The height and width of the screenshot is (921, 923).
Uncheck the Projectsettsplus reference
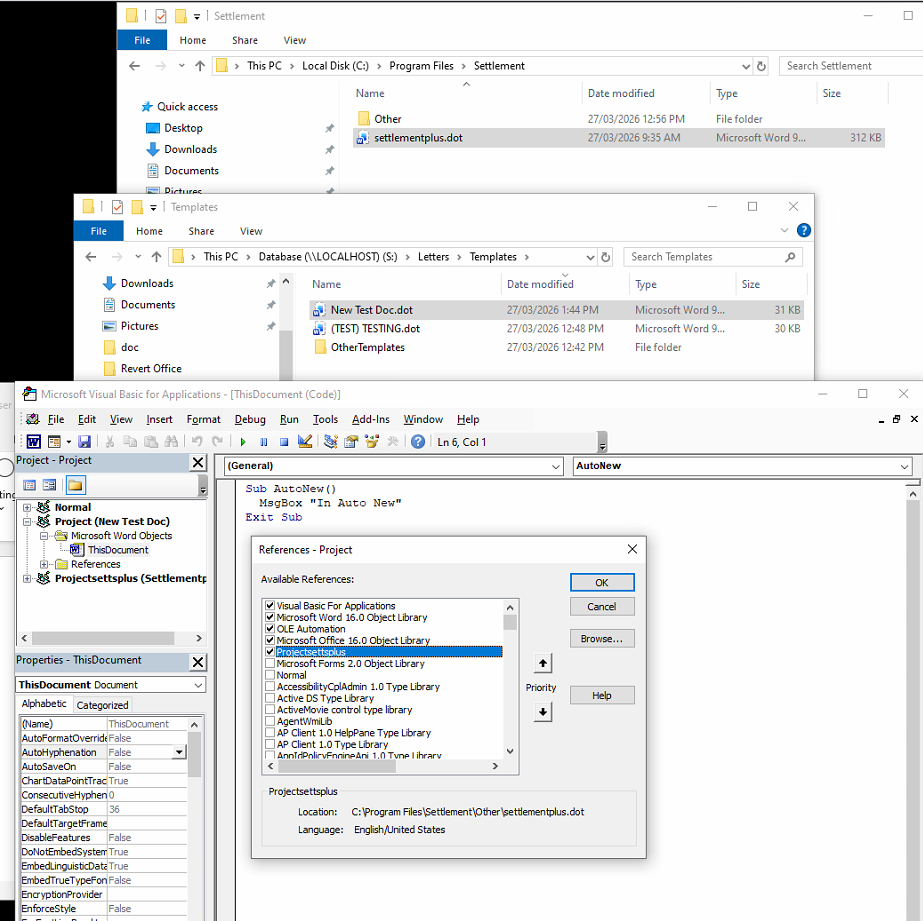pyautogui.click(x=270, y=651)
